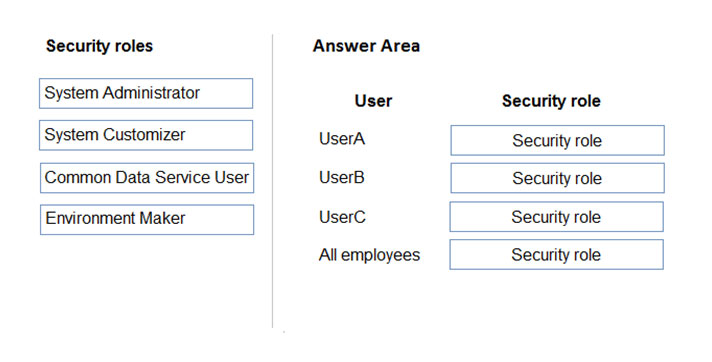712x362 pixels.
Task: Click the All employees label
Action: (369, 255)
